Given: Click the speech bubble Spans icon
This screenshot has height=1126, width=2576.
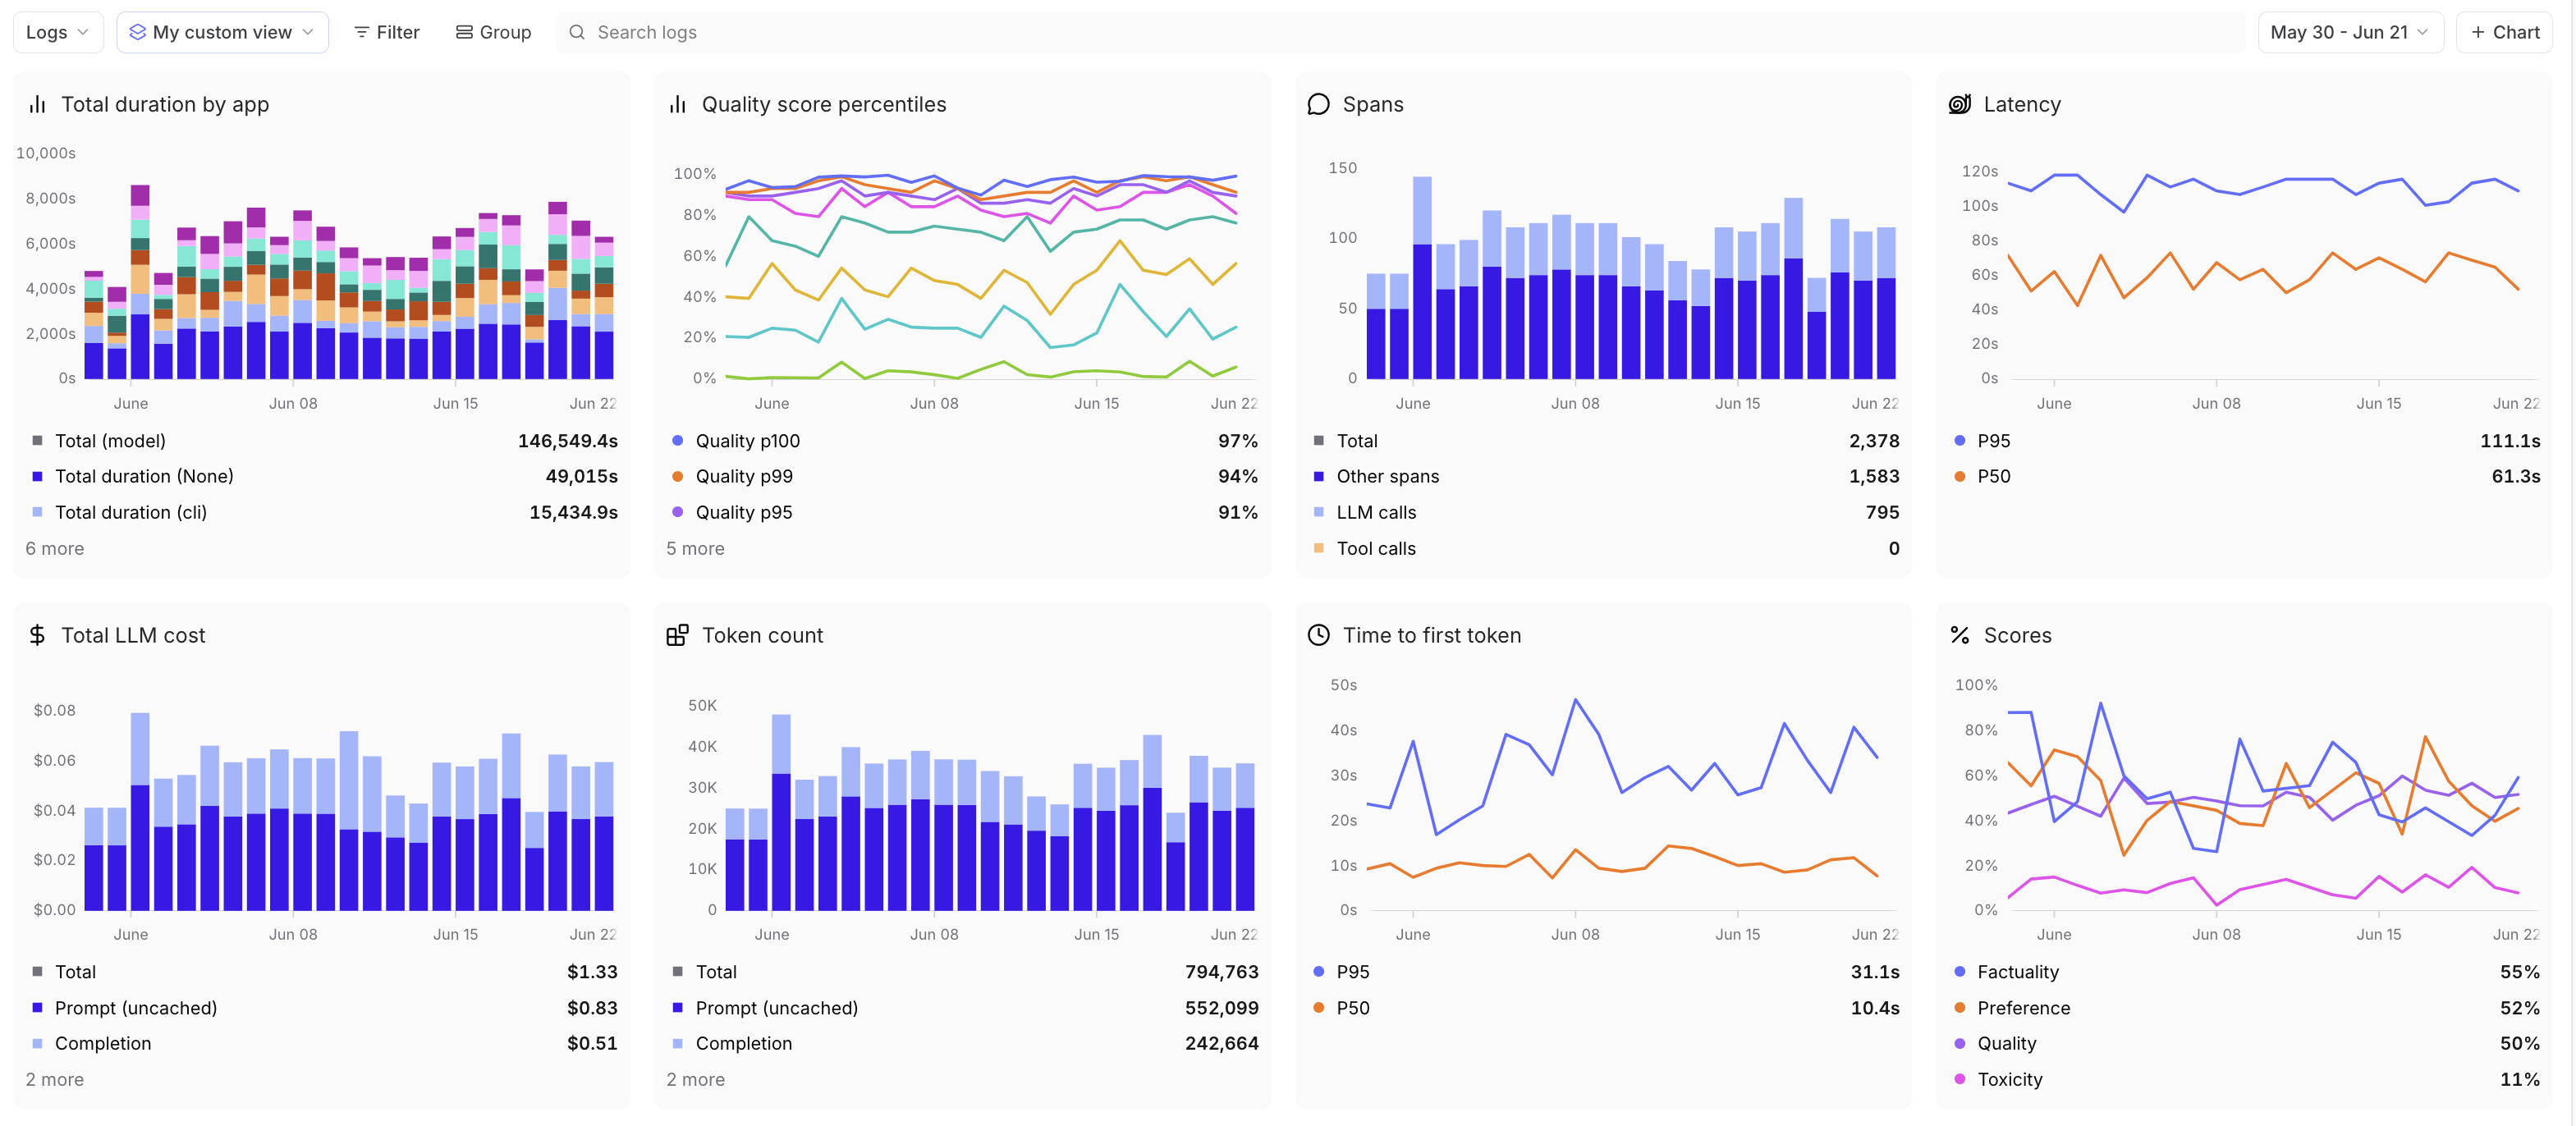Looking at the screenshot, I should tap(1318, 104).
